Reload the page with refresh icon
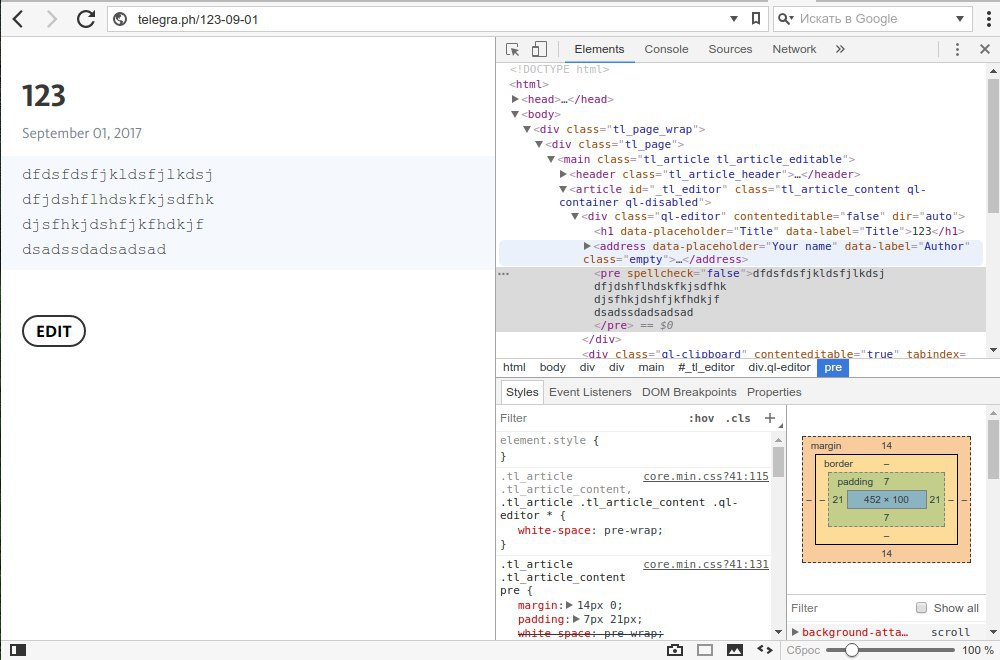1000x660 pixels. pos(86,18)
